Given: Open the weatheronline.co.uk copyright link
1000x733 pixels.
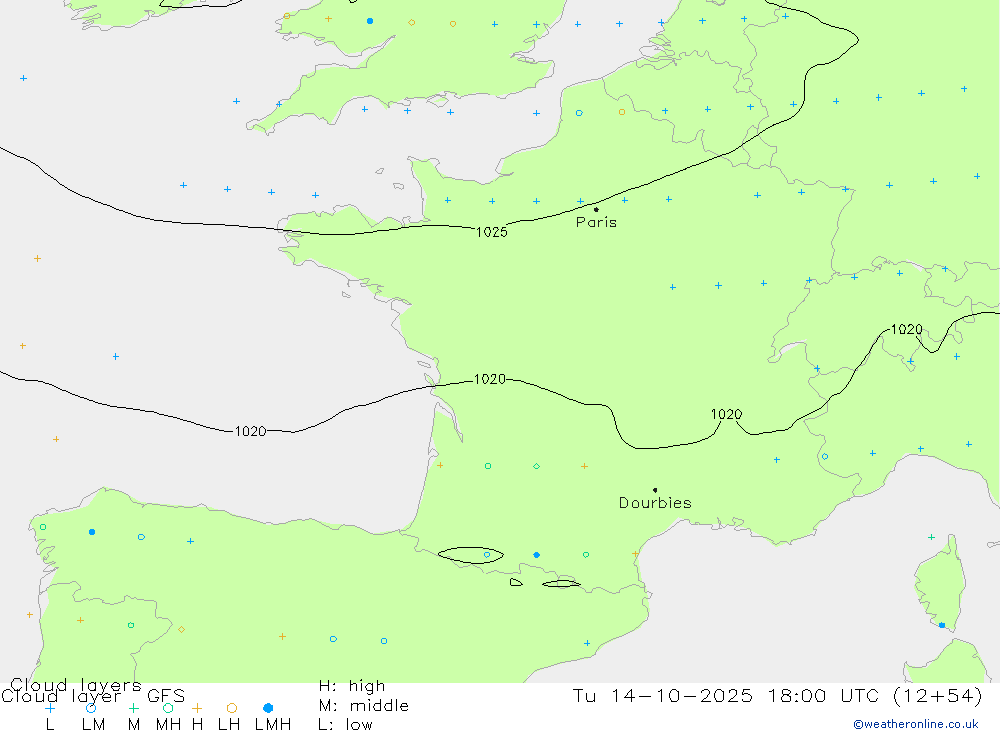Looking at the screenshot, I should click(x=916, y=724).
